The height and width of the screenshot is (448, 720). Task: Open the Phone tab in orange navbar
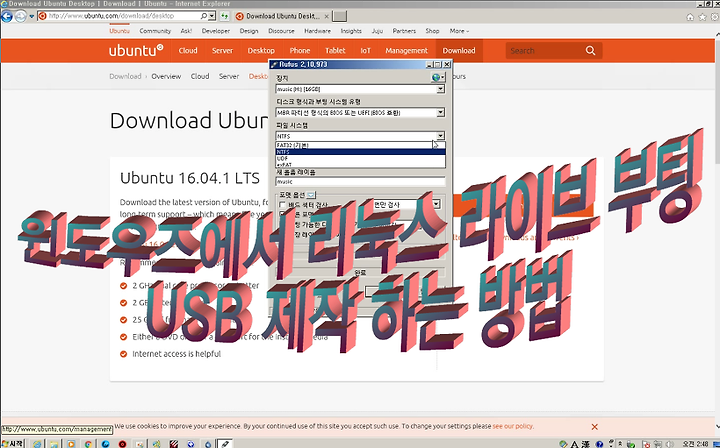(300, 50)
